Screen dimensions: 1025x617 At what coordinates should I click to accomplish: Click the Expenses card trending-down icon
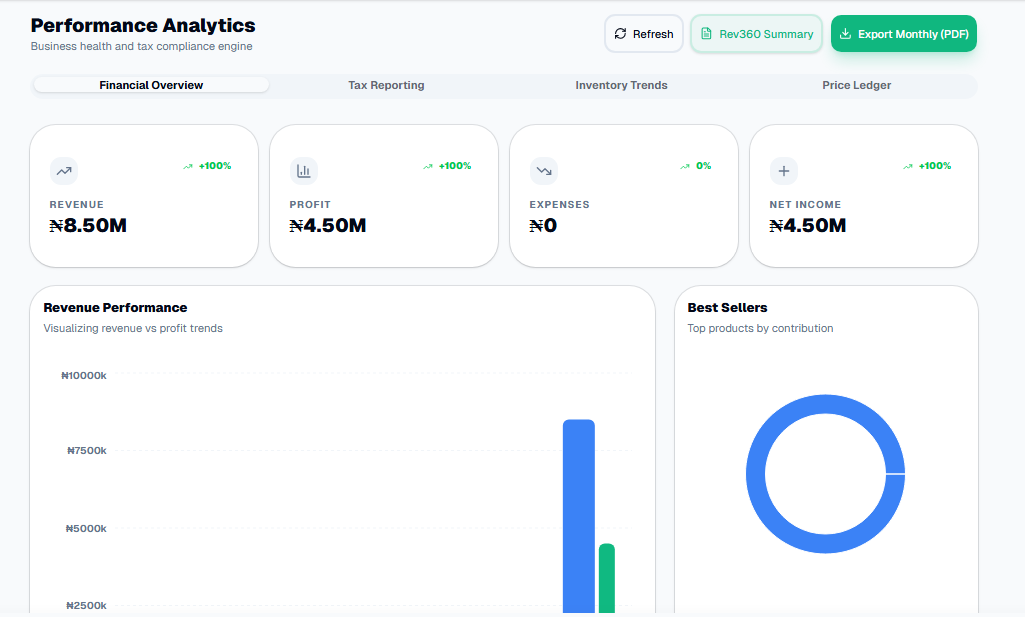point(544,171)
